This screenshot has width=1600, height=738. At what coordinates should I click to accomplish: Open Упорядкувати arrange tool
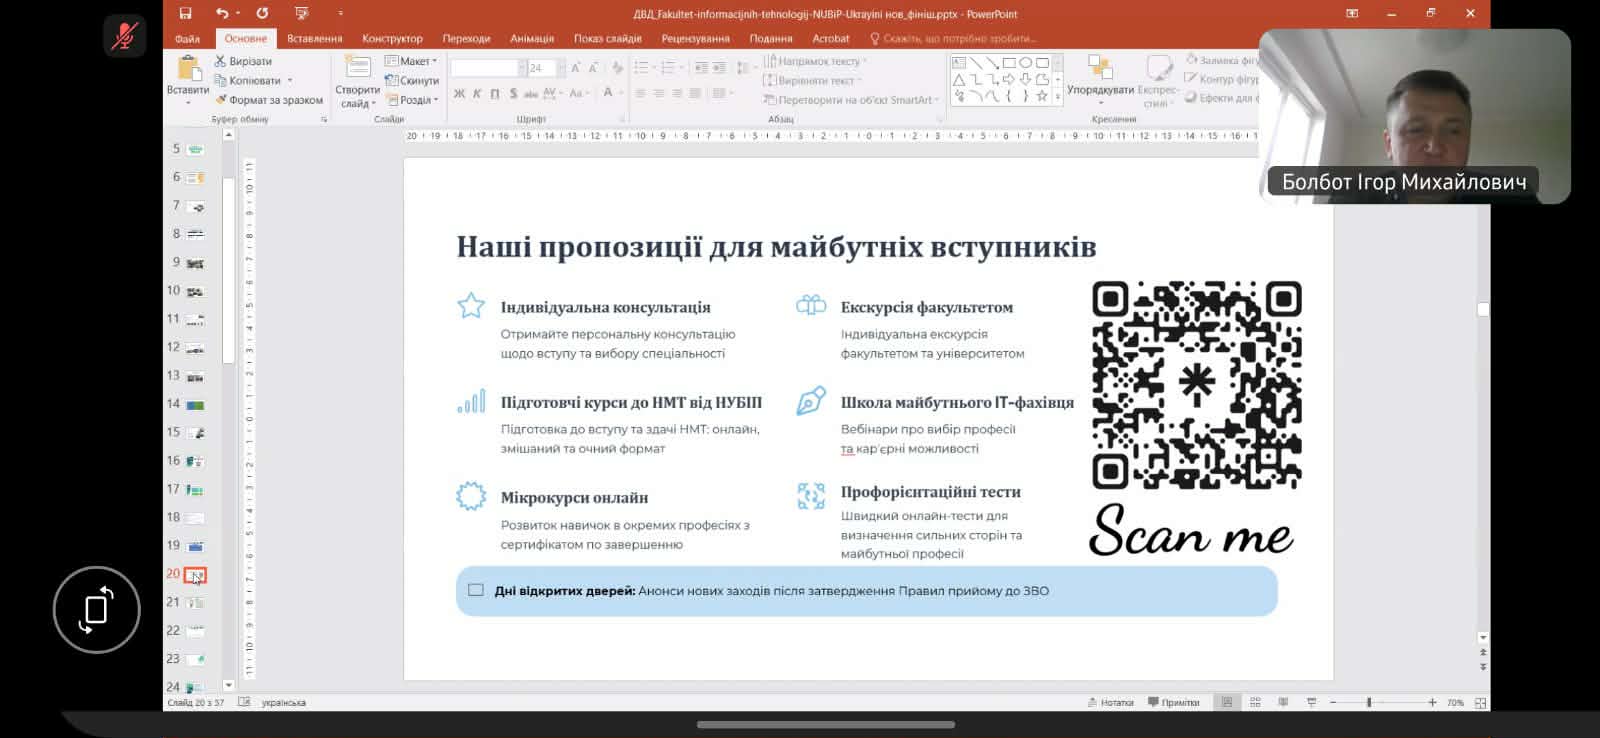pos(1100,76)
